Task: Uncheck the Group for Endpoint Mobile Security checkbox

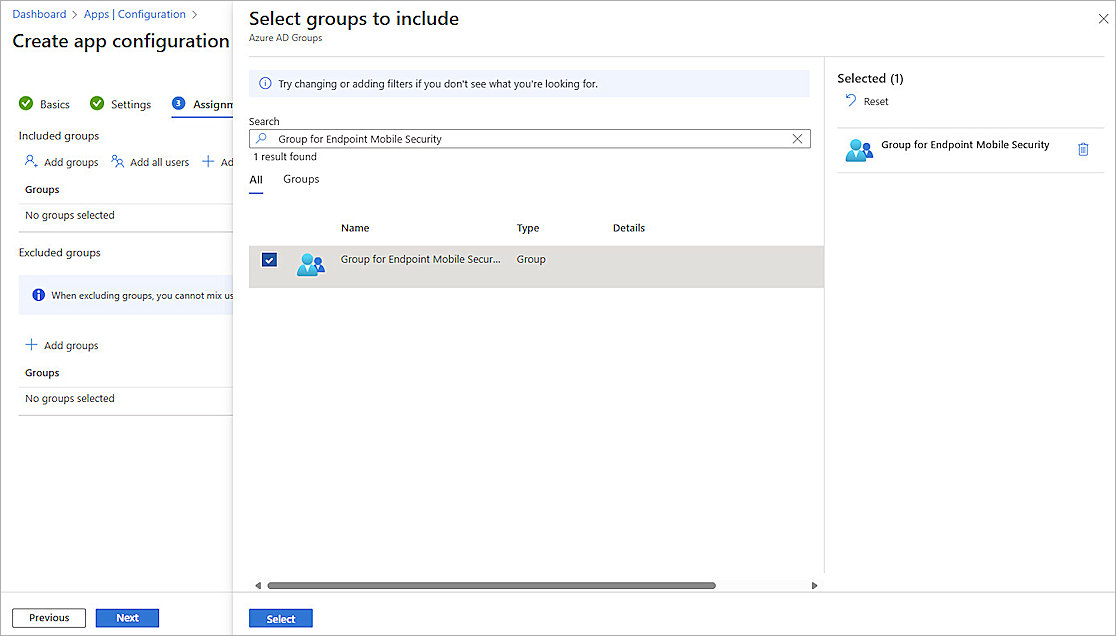Action: pos(269,260)
